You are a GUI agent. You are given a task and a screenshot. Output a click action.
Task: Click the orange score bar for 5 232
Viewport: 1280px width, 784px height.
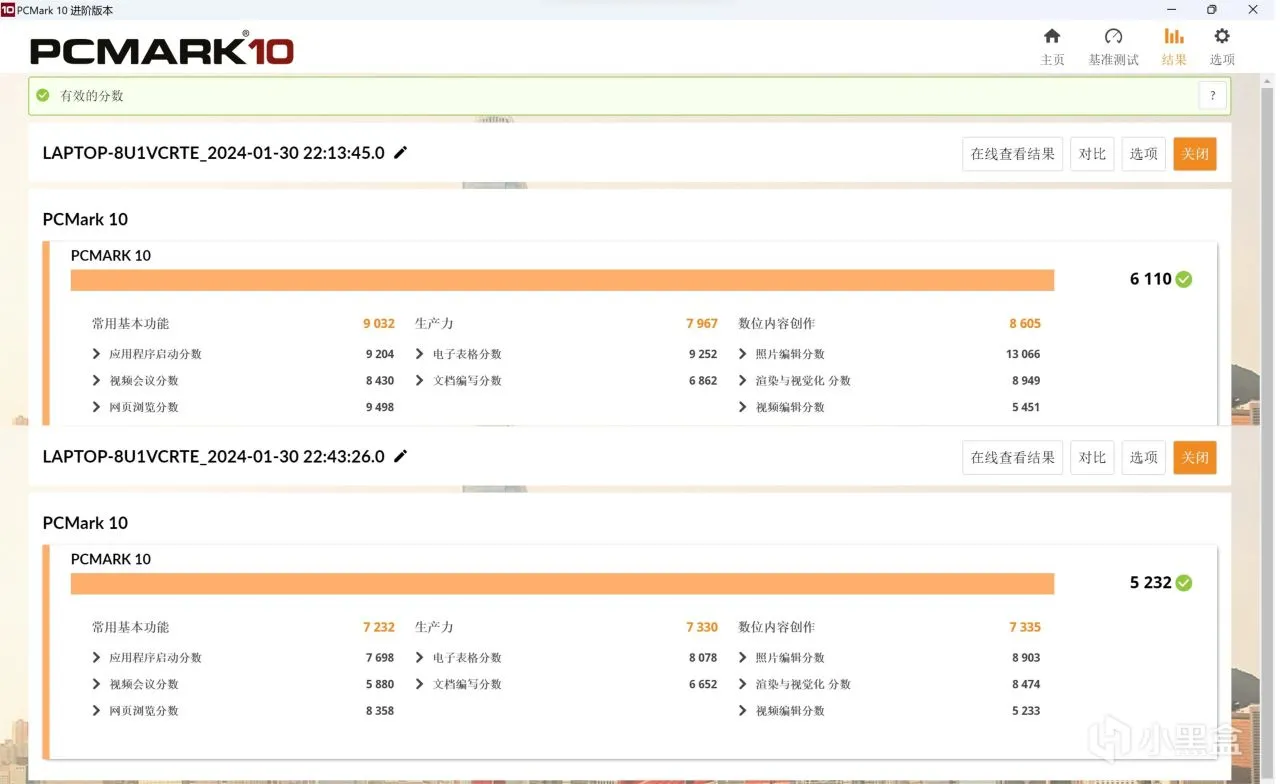562,584
